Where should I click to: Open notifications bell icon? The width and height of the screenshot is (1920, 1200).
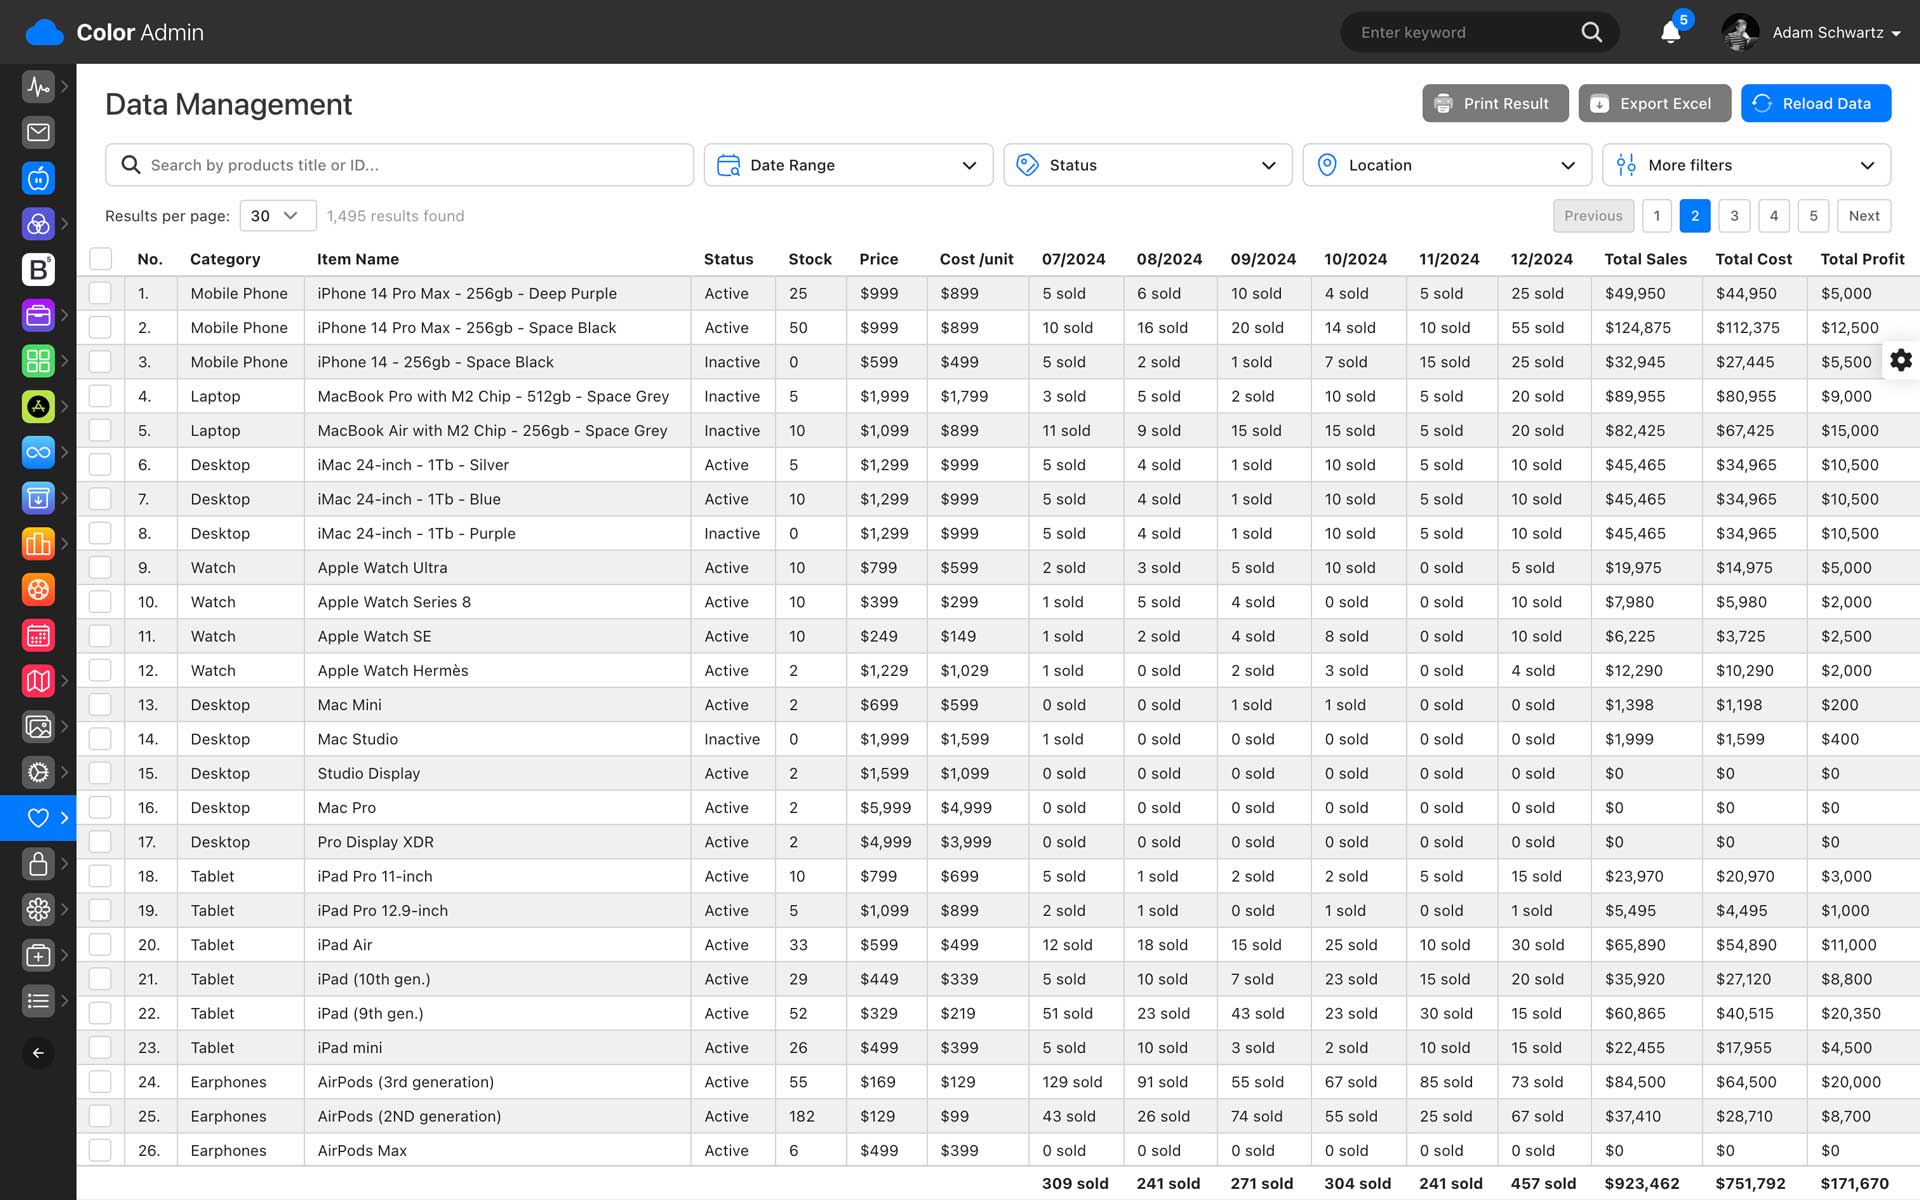coord(1670,32)
